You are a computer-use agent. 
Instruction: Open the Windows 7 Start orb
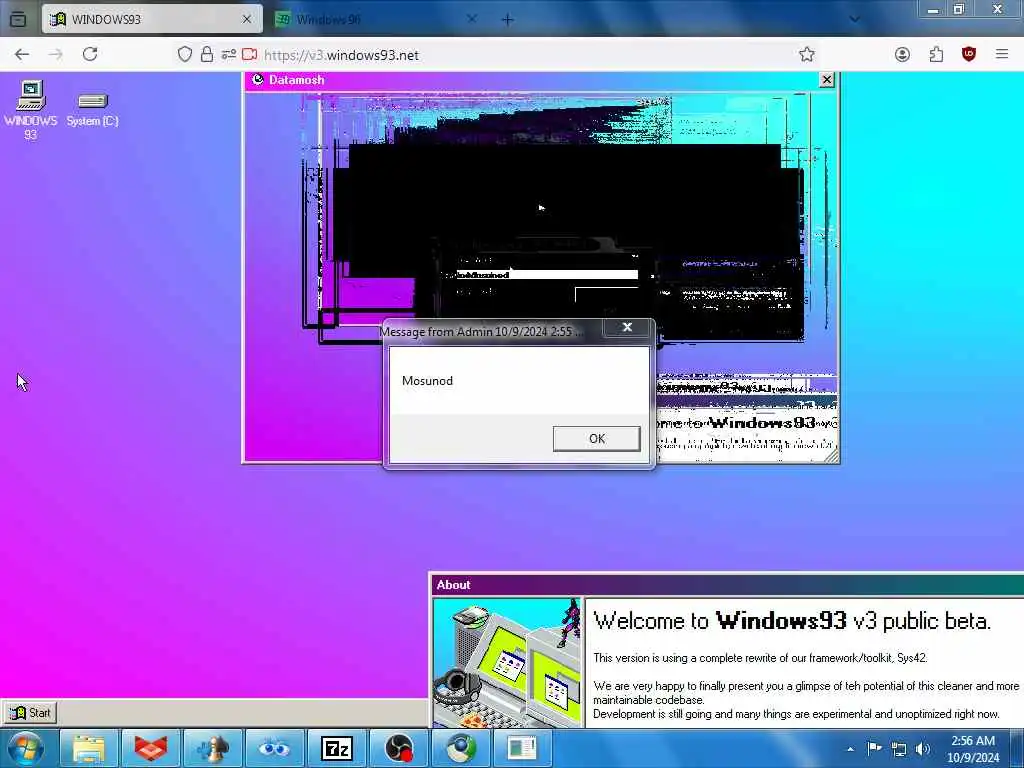point(26,748)
